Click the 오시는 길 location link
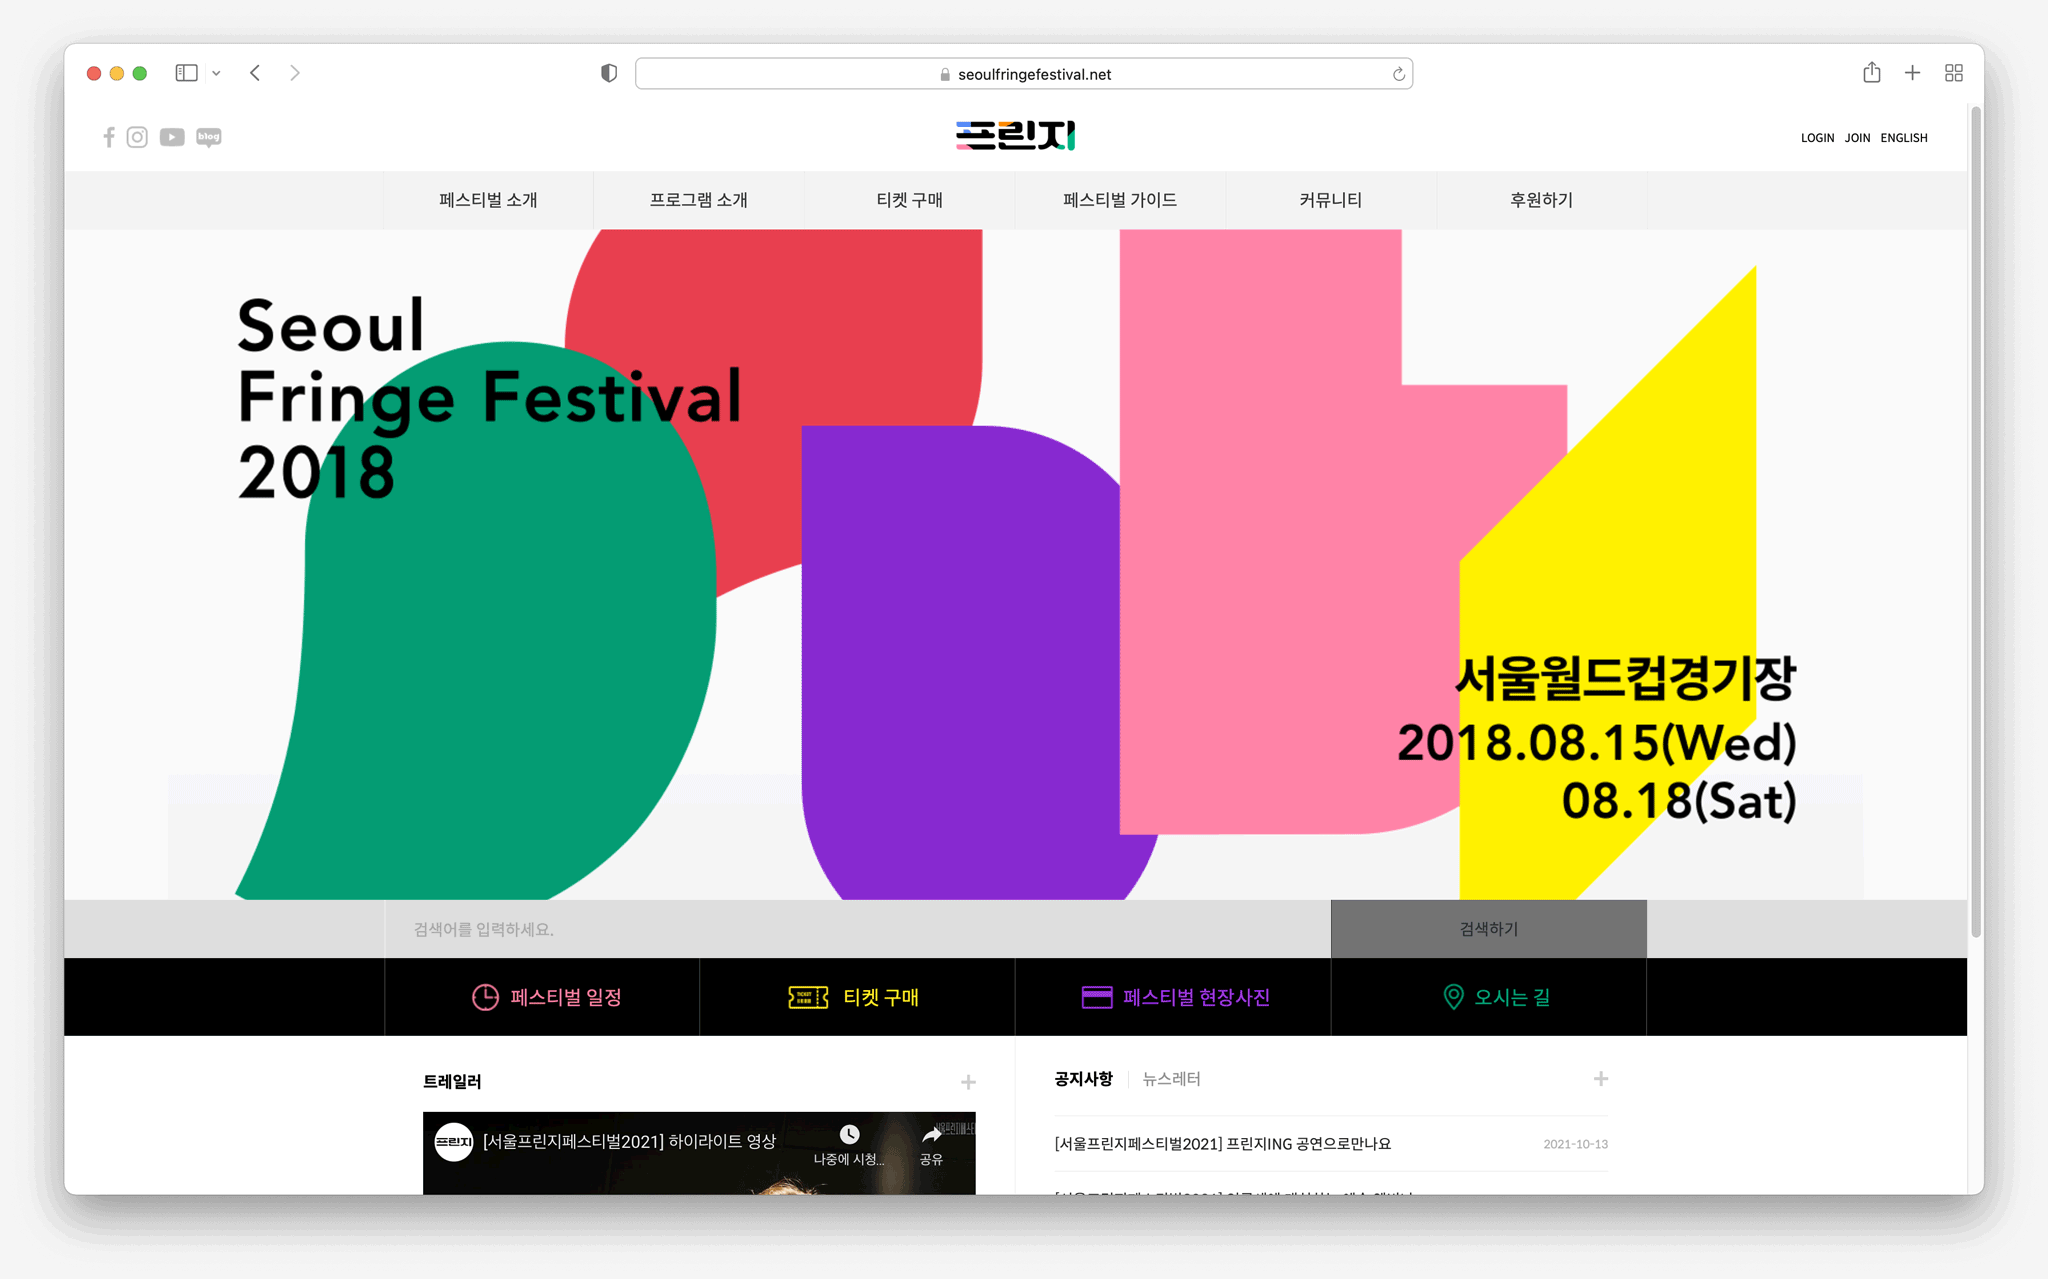Viewport: 2048px width, 1279px height. (1496, 997)
